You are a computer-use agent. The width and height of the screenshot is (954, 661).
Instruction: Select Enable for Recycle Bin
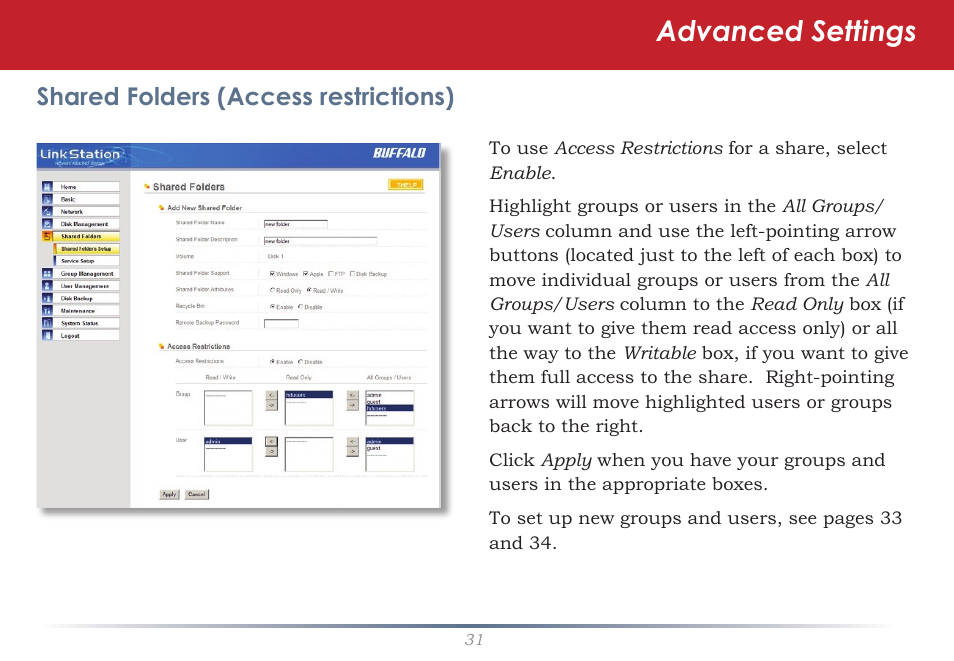273,307
